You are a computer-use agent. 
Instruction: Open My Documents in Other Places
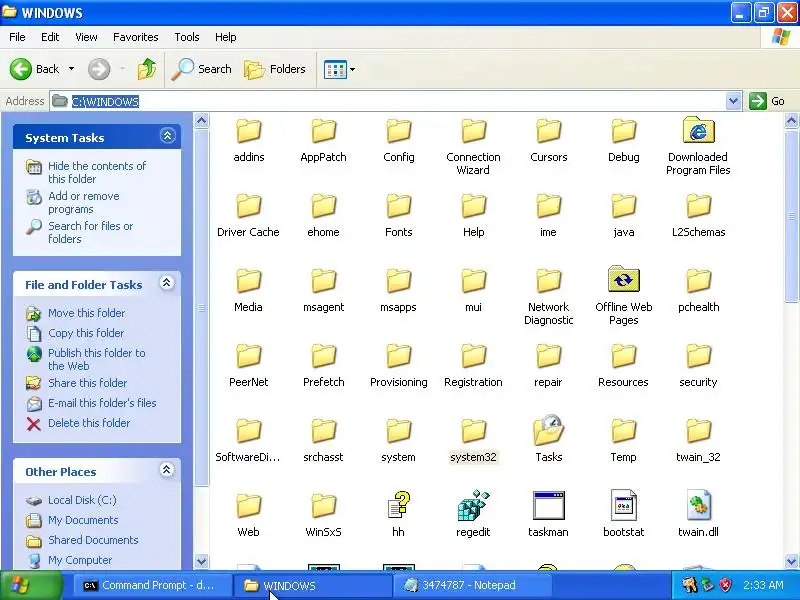pos(83,520)
